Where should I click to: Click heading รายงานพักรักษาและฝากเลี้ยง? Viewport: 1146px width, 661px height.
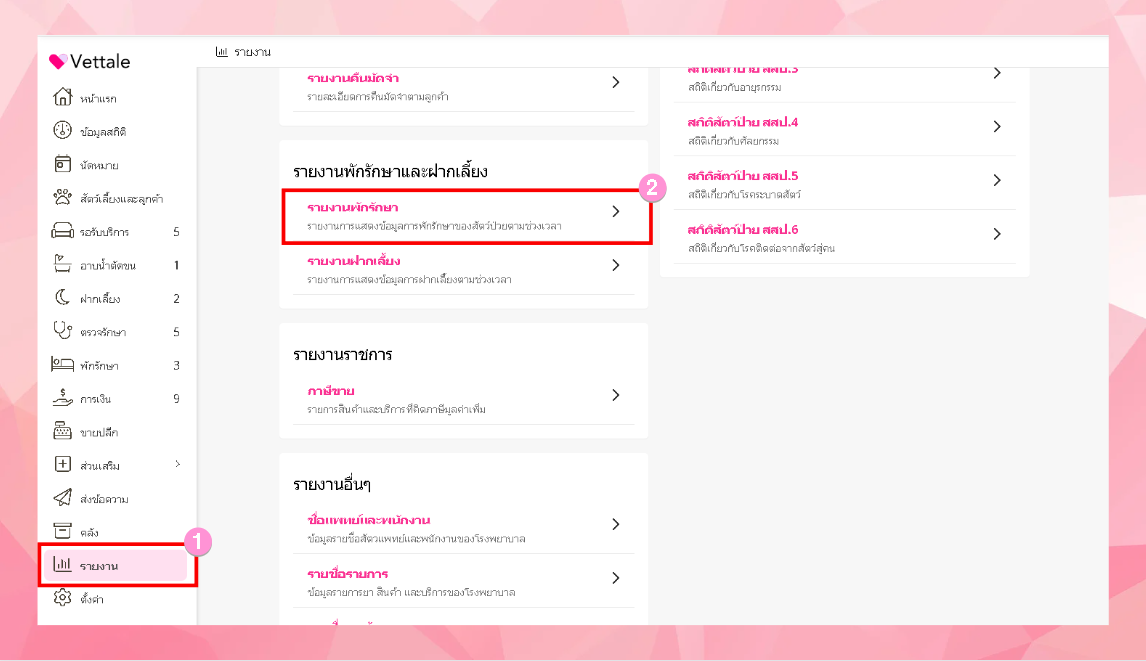pyautogui.click(x=390, y=172)
